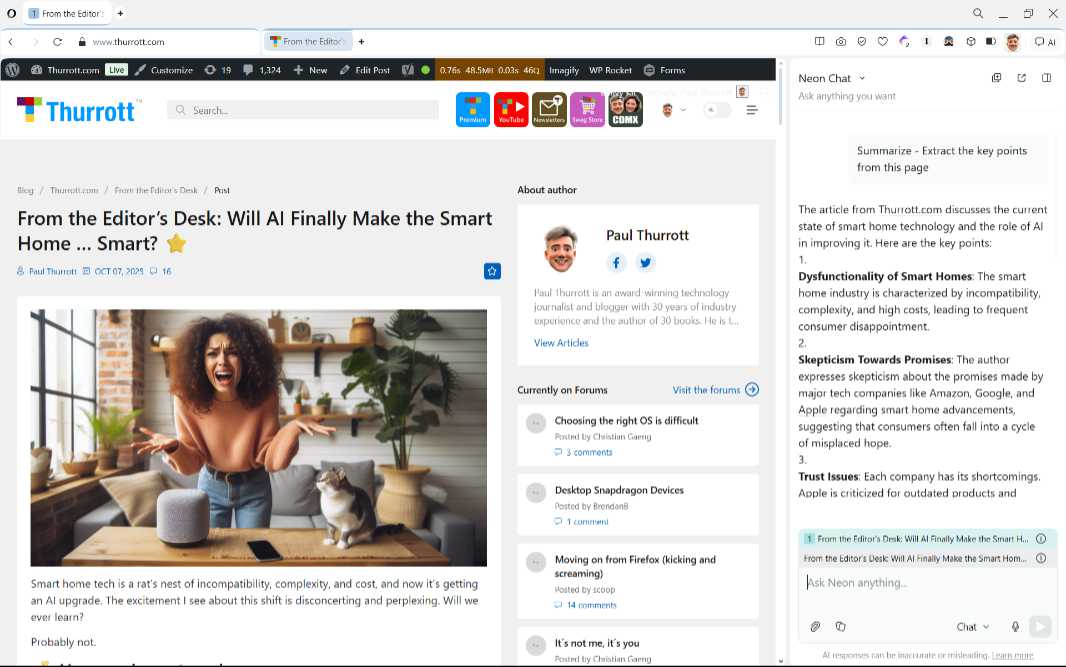
Task: Open the Newsletters tile icon
Action: (549, 109)
